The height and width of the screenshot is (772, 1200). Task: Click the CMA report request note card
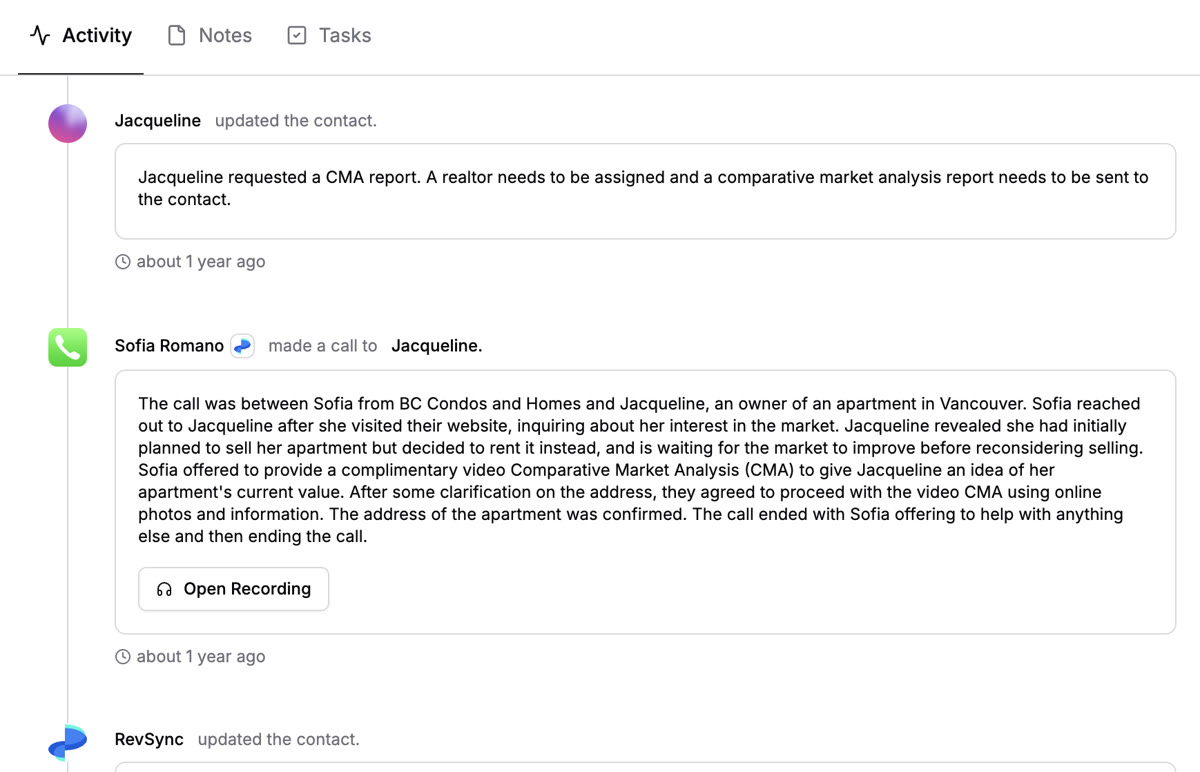click(x=644, y=190)
